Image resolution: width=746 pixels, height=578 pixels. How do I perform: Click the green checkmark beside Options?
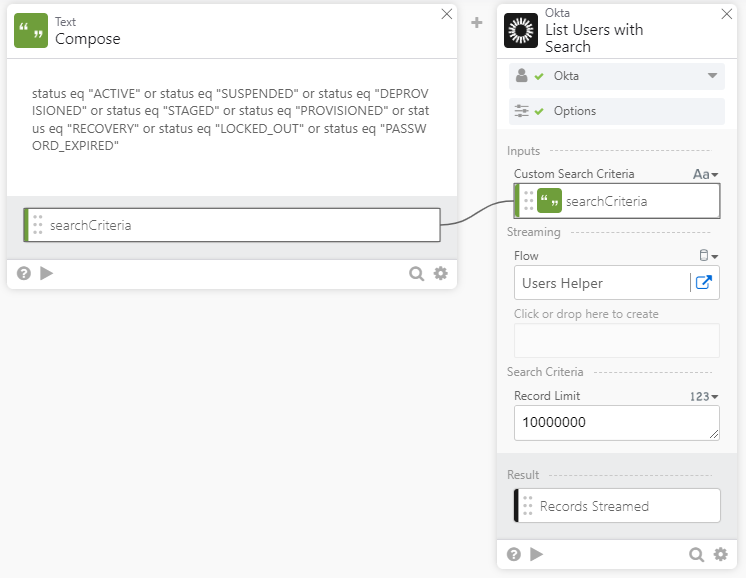click(x=539, y=111)
